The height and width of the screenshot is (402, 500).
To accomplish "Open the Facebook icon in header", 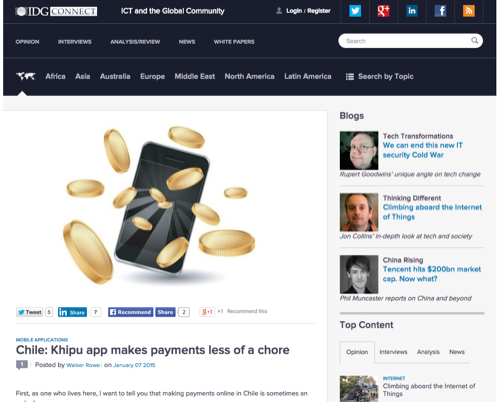I will (x=440, y=11).
